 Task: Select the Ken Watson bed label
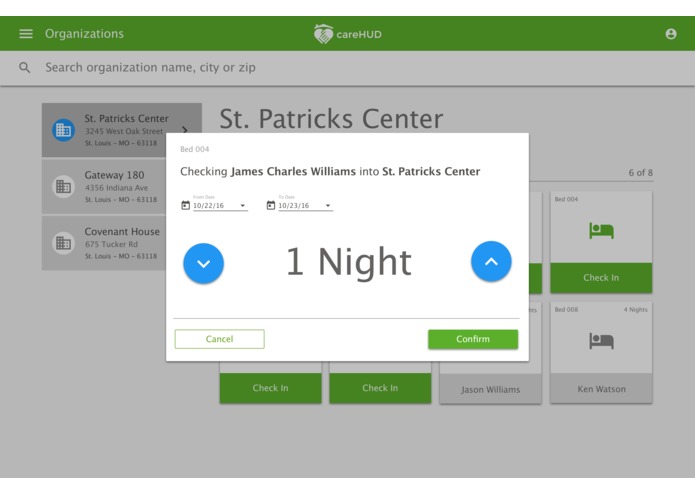point(601,389)
